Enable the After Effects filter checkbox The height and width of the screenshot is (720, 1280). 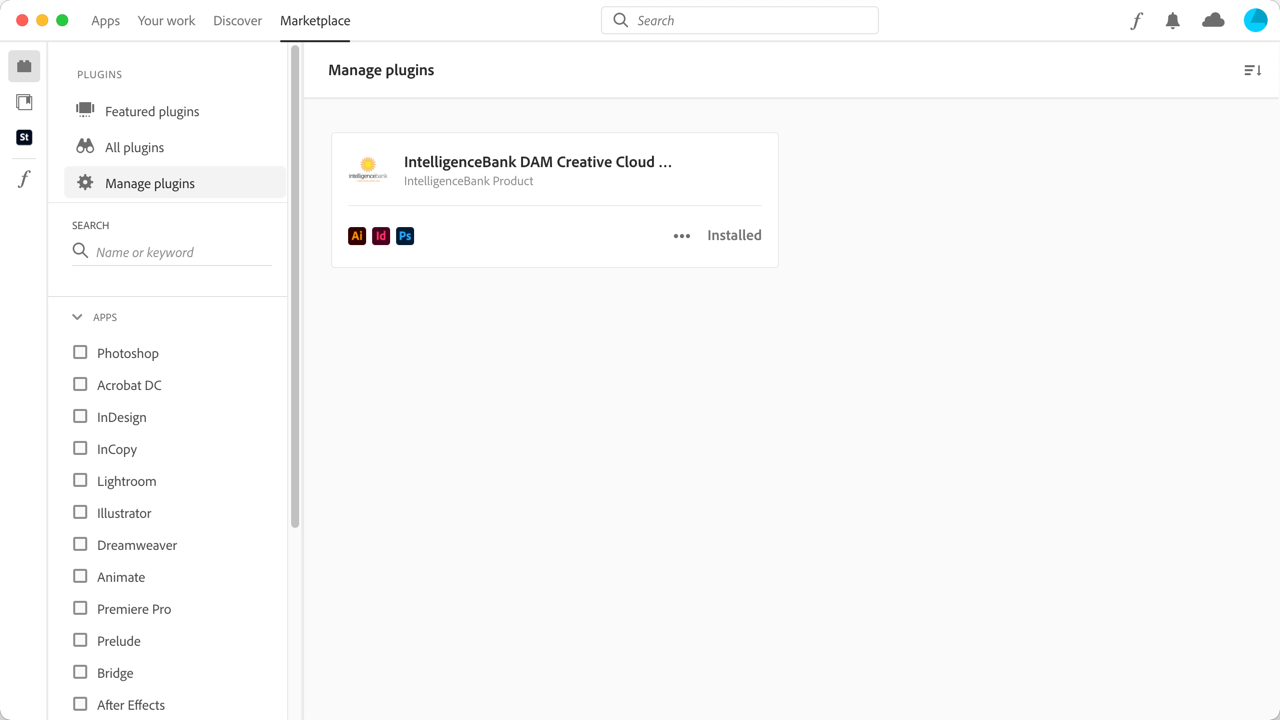tap(80, 704)
